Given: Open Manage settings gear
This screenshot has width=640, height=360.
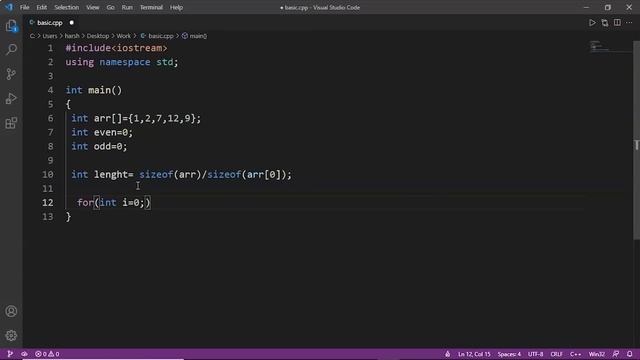Looking at the screenshot, I should [x=11, y=336].
